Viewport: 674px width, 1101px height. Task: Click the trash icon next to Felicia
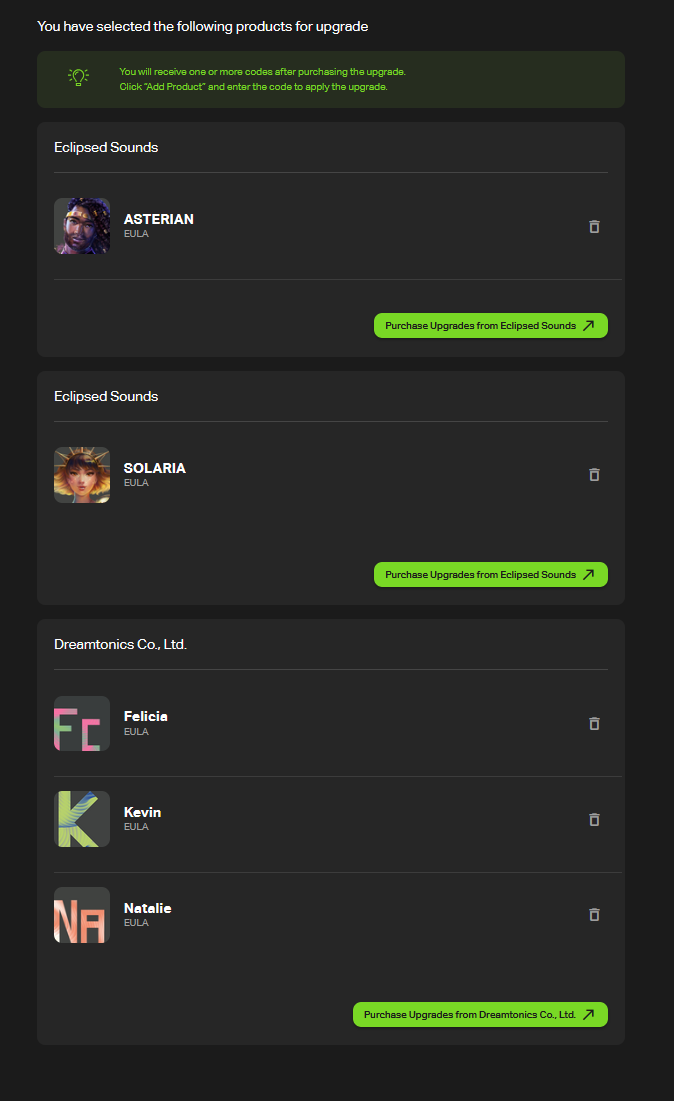[x=594, y=723]
